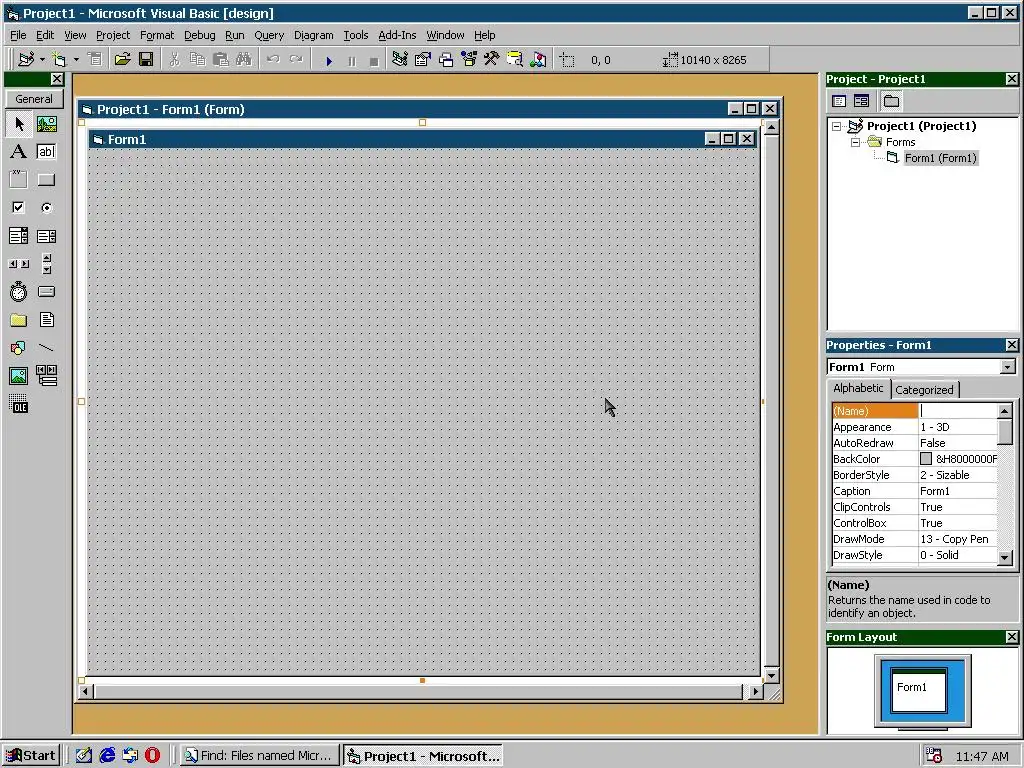Select the FileListBox control tool
1024x768 pixels.
click(46, 320)
